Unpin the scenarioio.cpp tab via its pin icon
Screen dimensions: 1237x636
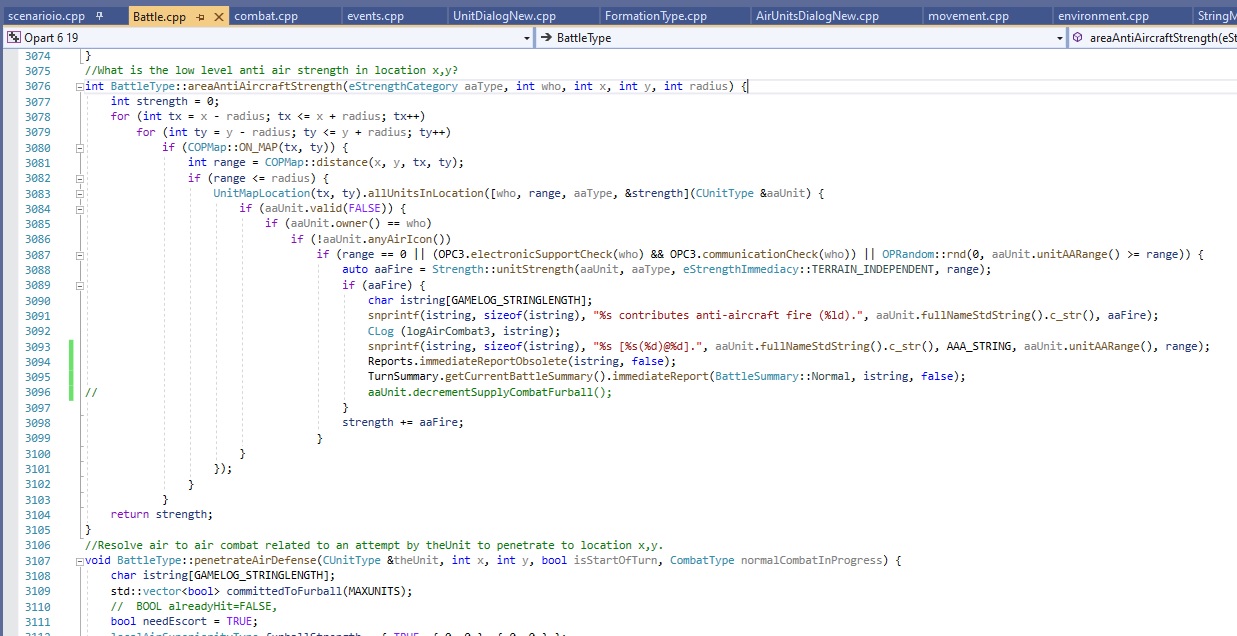click(x=99, y=17)
